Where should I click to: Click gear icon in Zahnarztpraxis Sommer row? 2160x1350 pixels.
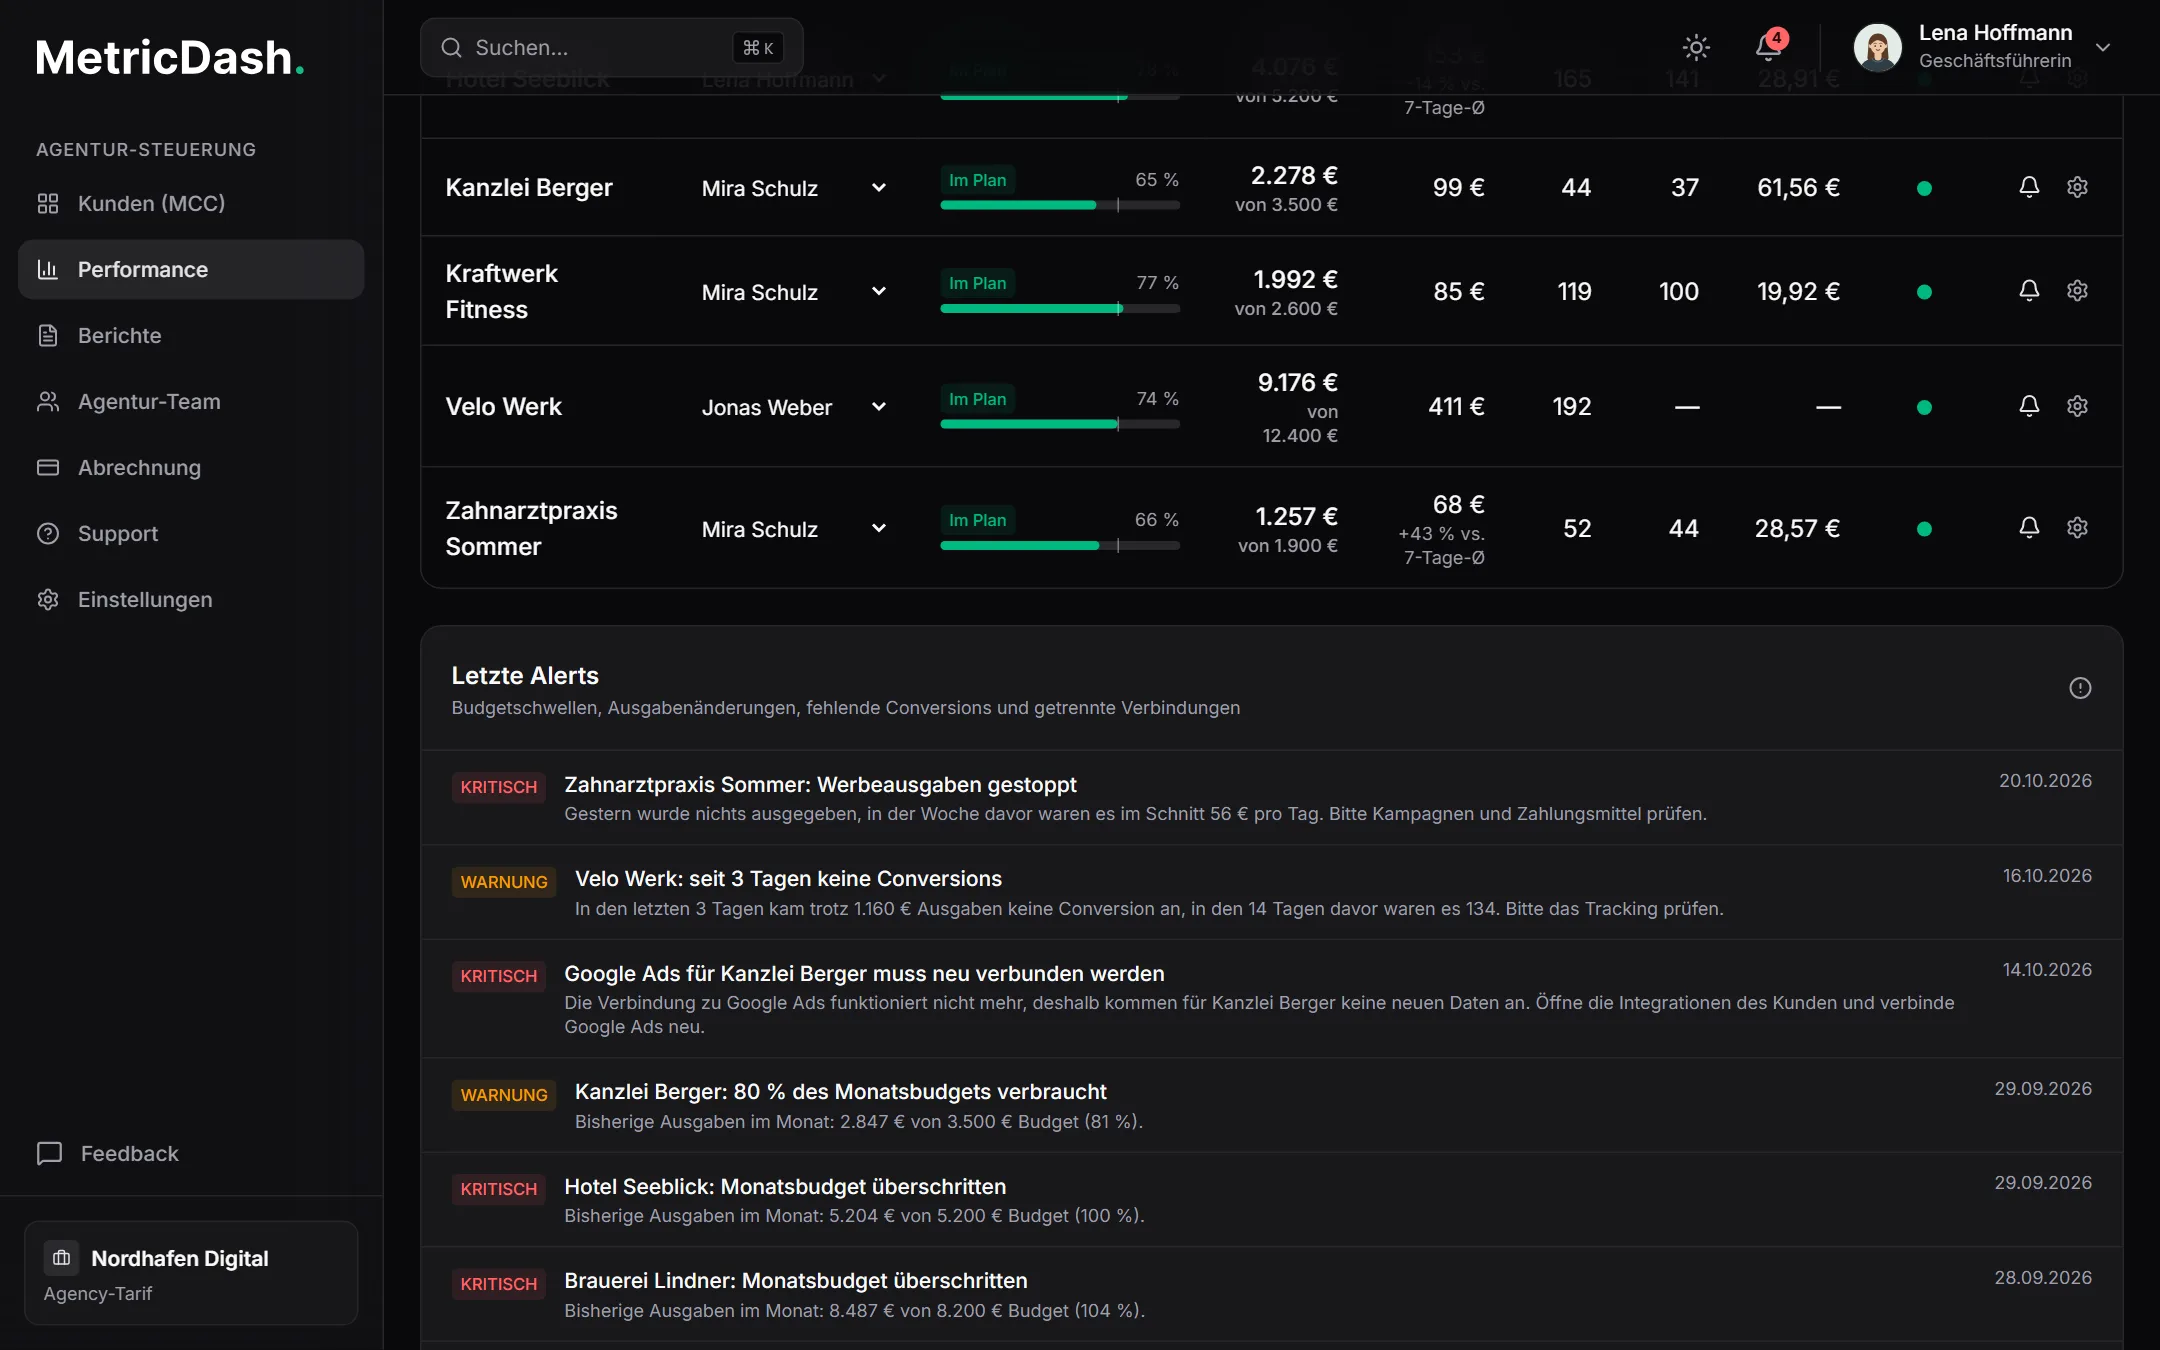tap(2077, 528)
